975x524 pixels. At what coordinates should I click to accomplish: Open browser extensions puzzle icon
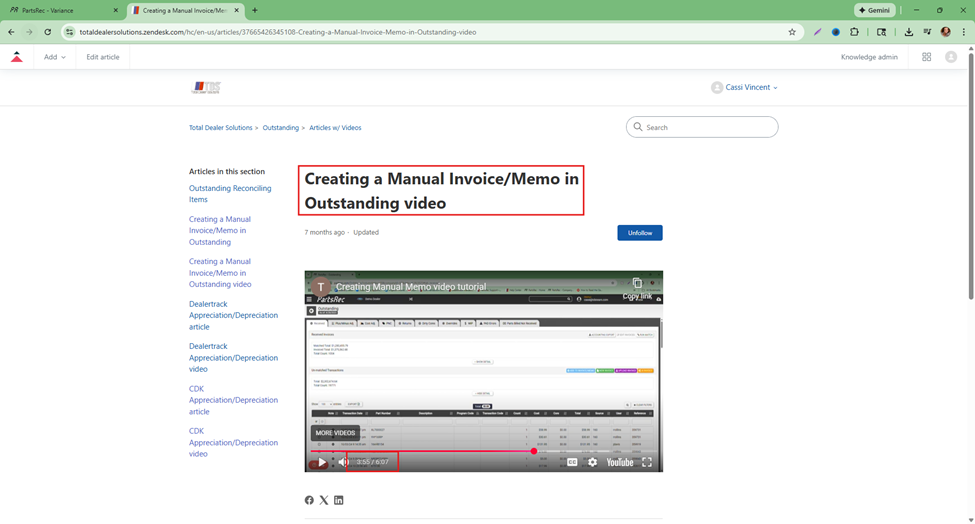854,32
